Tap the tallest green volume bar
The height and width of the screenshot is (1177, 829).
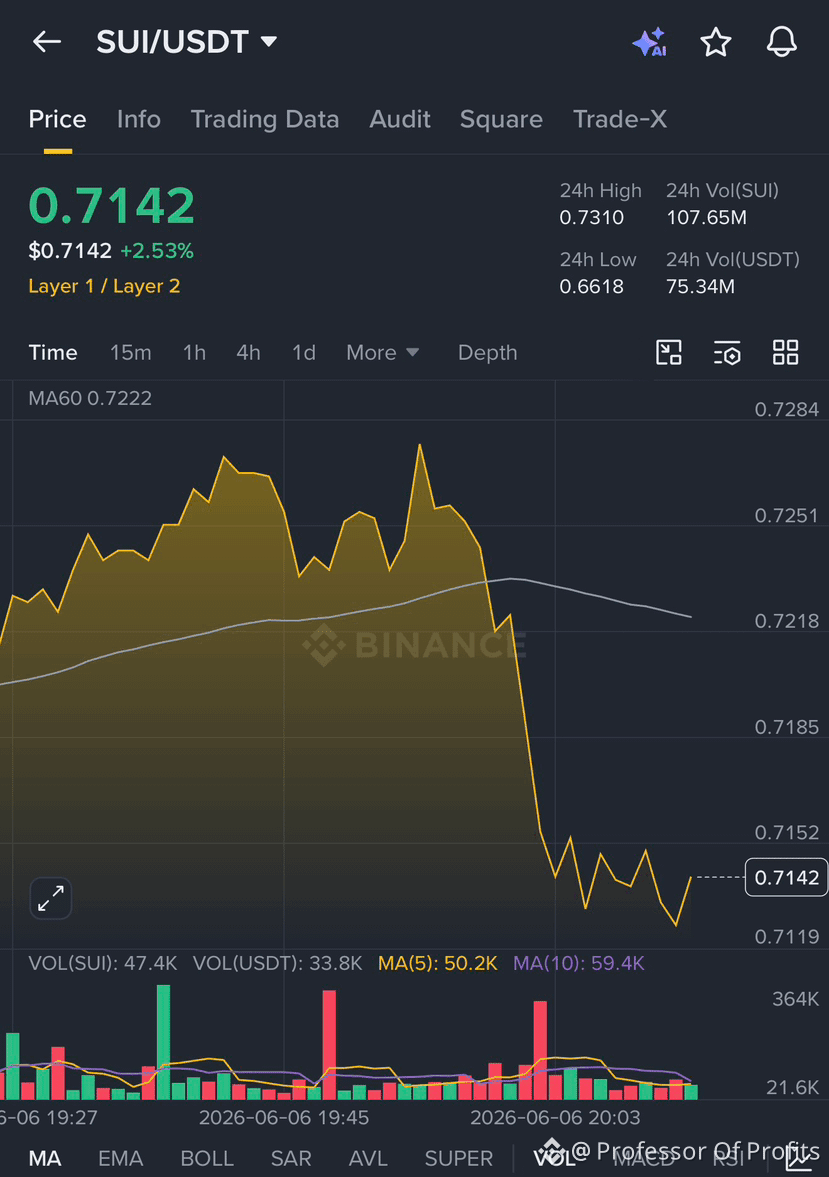(x=163, y=1042)
